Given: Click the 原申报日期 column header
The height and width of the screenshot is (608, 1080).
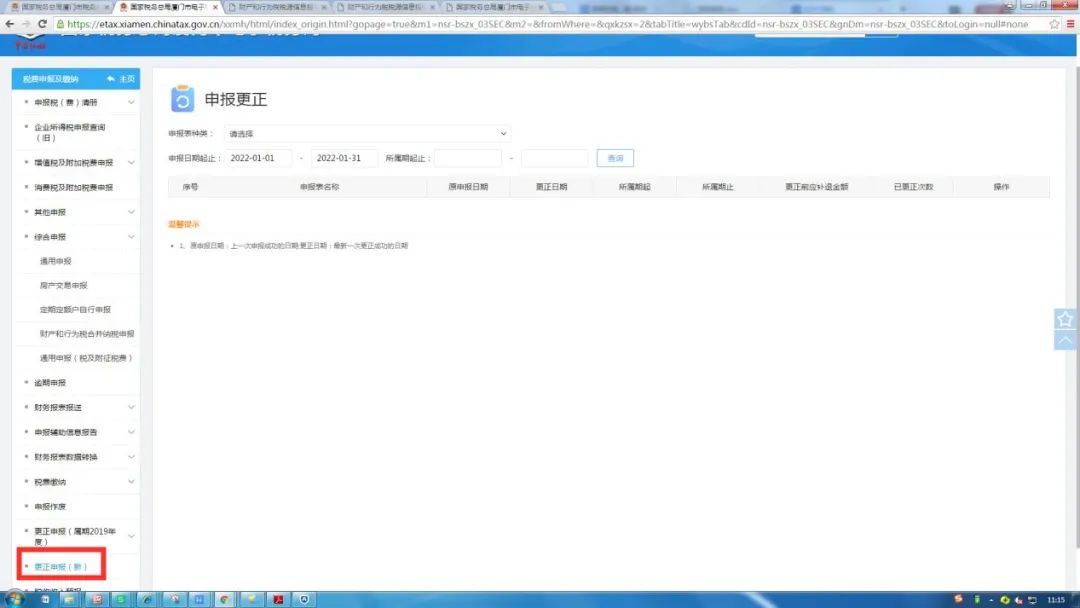Looking at the screenshot, I should (x=468, y=187).
